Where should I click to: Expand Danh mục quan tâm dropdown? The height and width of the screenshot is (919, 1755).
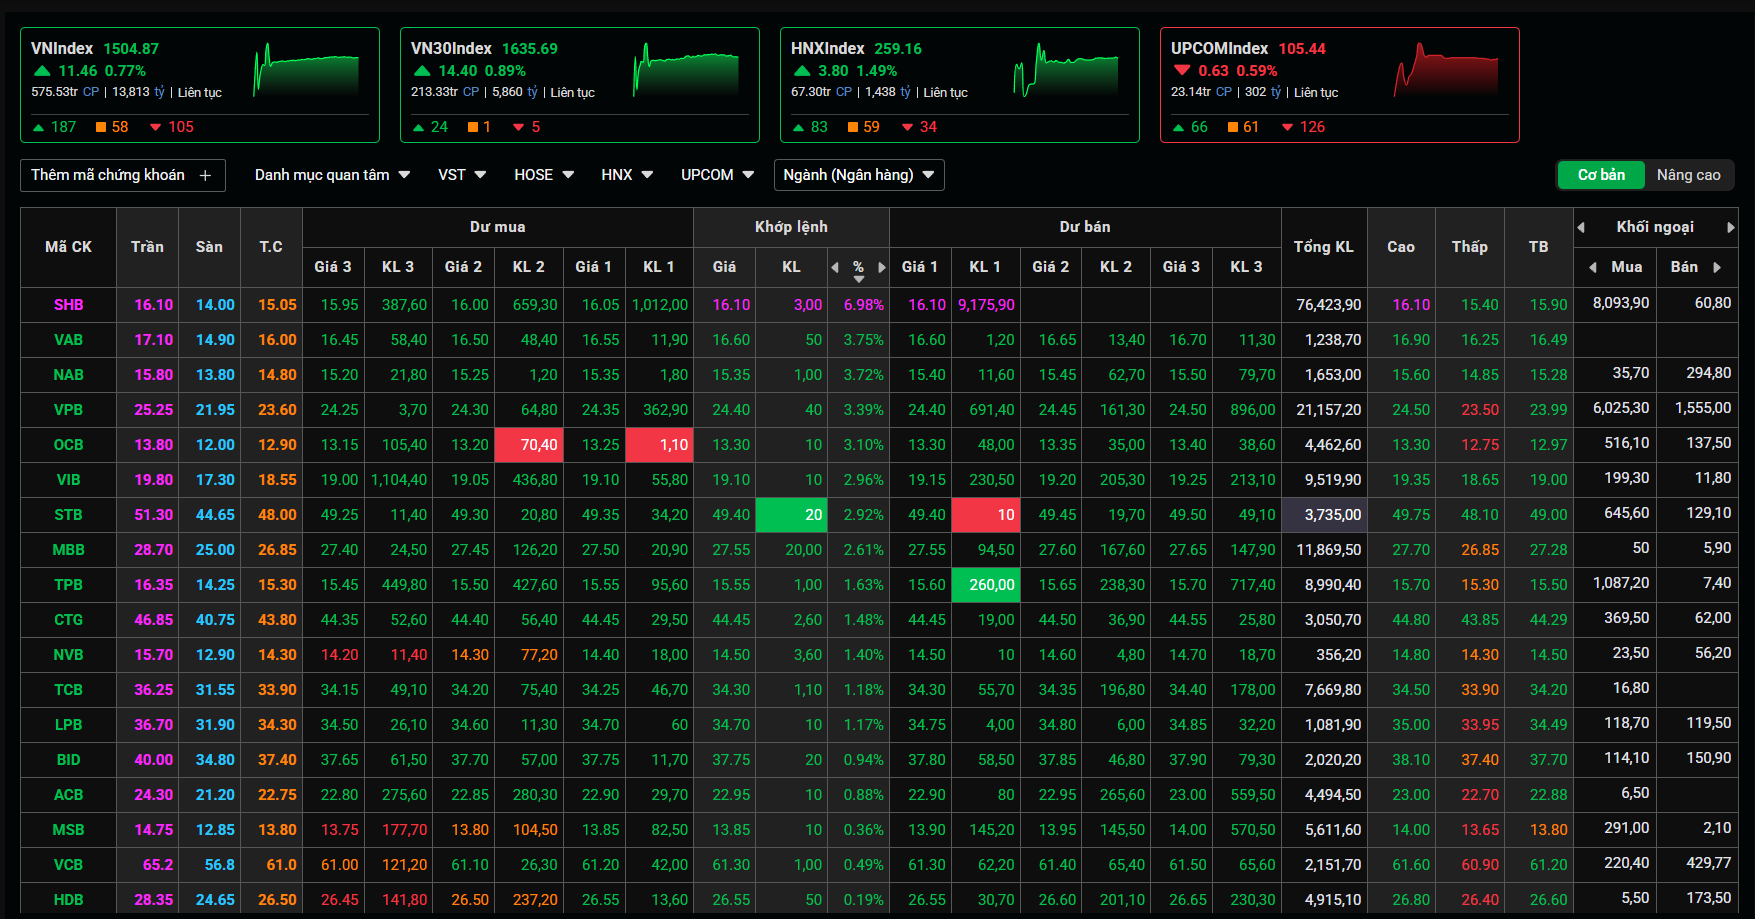pos(332,175)
